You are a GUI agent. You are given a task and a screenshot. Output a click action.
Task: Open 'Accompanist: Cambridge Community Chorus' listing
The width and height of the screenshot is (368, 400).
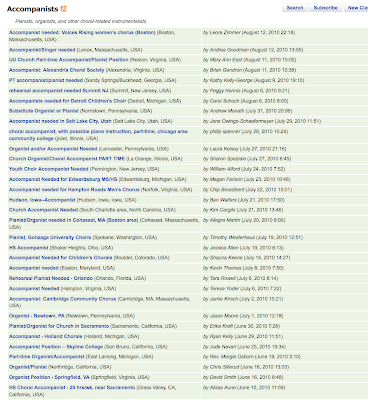63,299
